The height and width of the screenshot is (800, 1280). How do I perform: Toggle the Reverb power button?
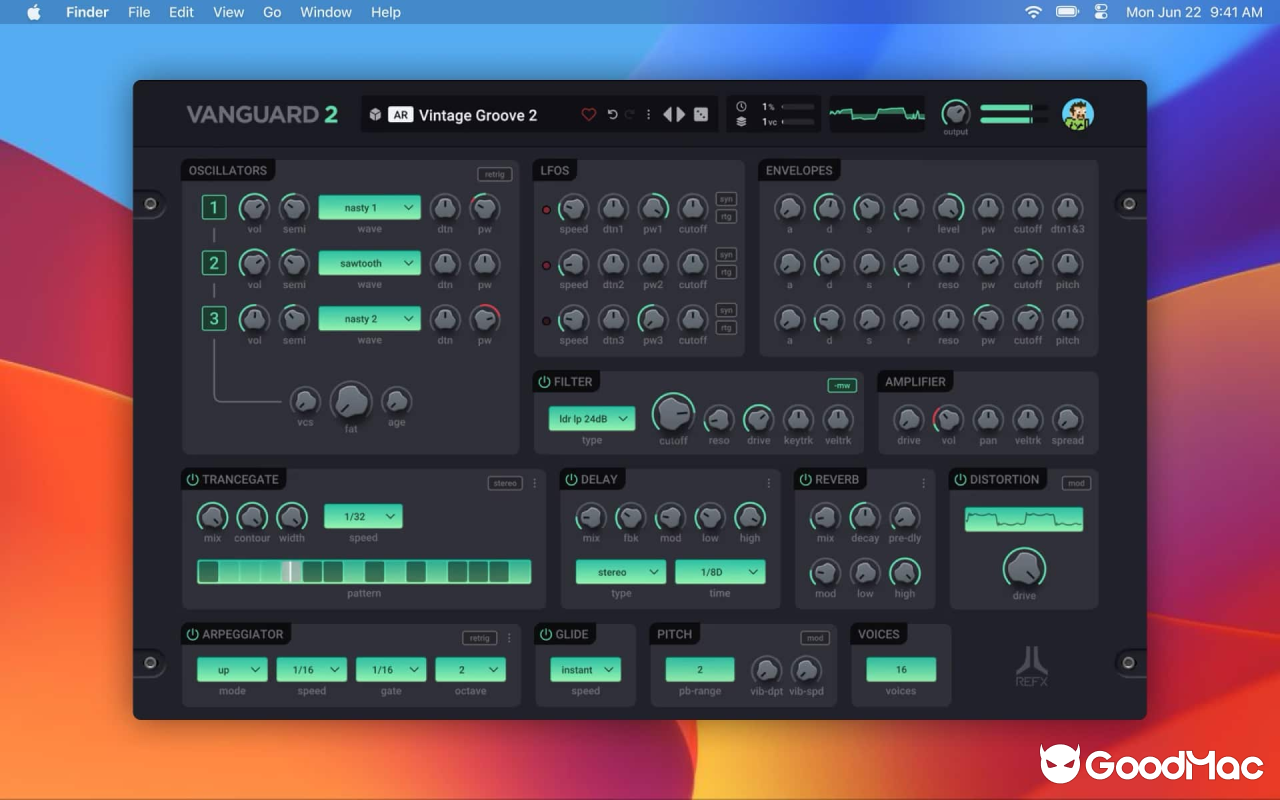(x=805, y=480)
